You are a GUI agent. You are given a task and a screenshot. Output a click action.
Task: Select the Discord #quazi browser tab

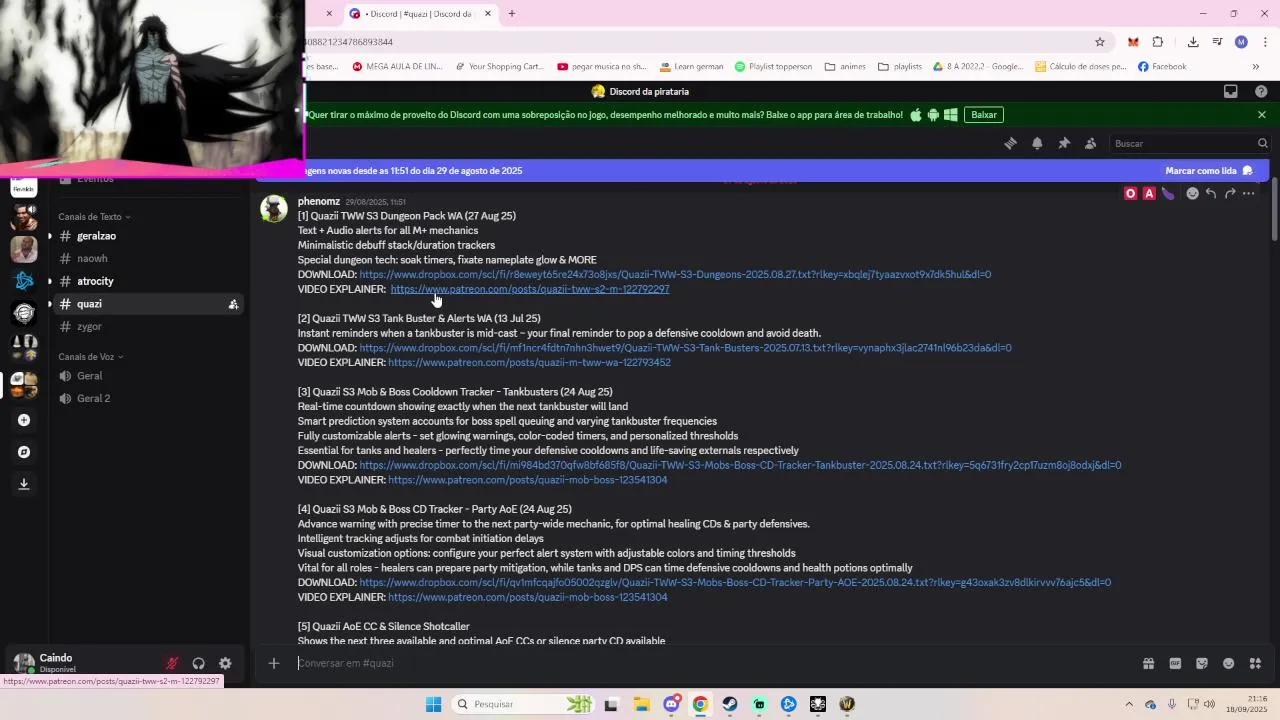click(x=420, y=14)
